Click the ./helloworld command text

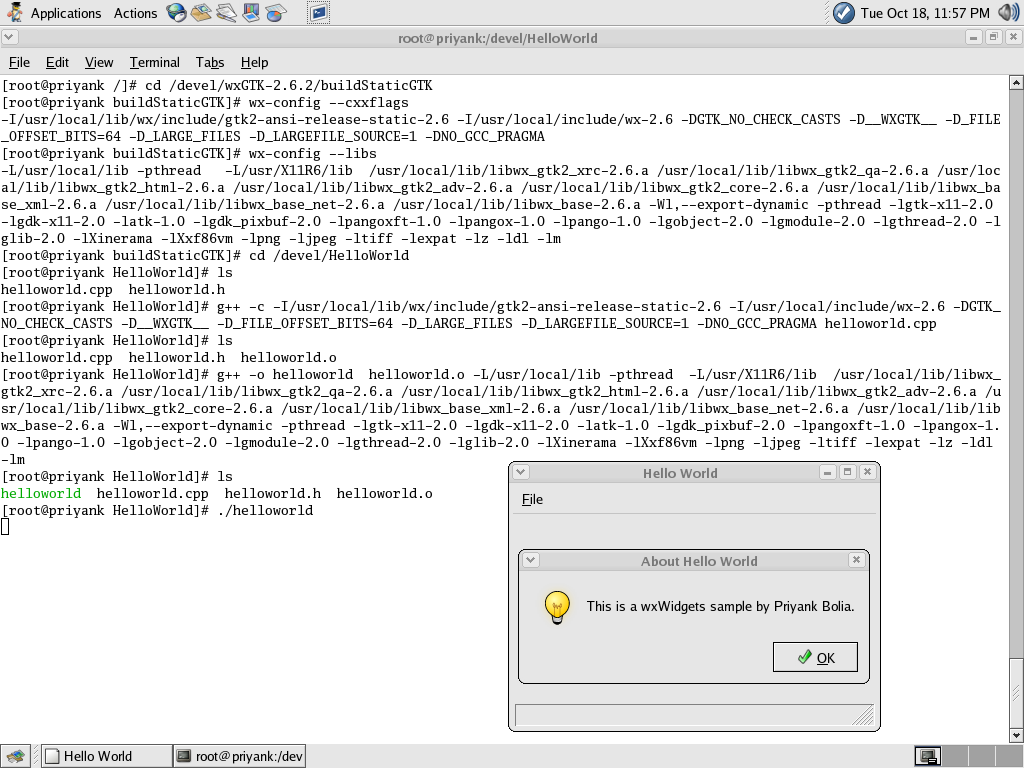click(x=265, y=511)
